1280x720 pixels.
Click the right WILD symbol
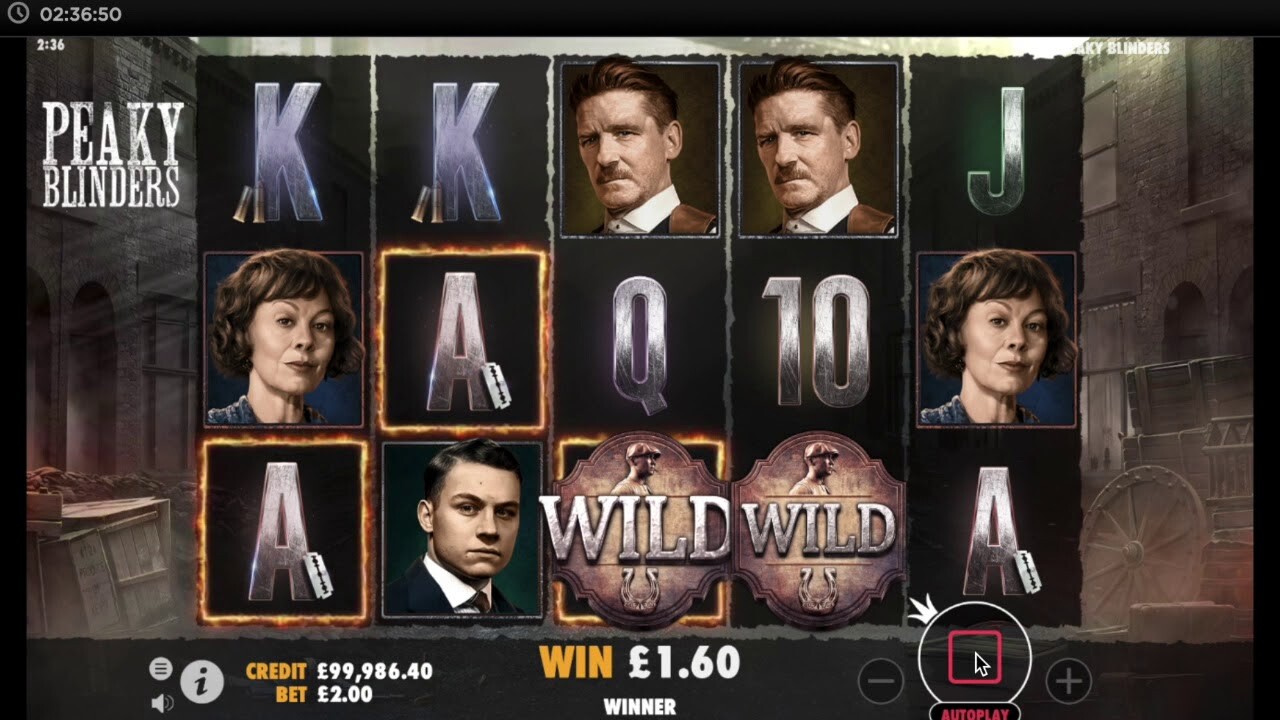pos(819,529)
